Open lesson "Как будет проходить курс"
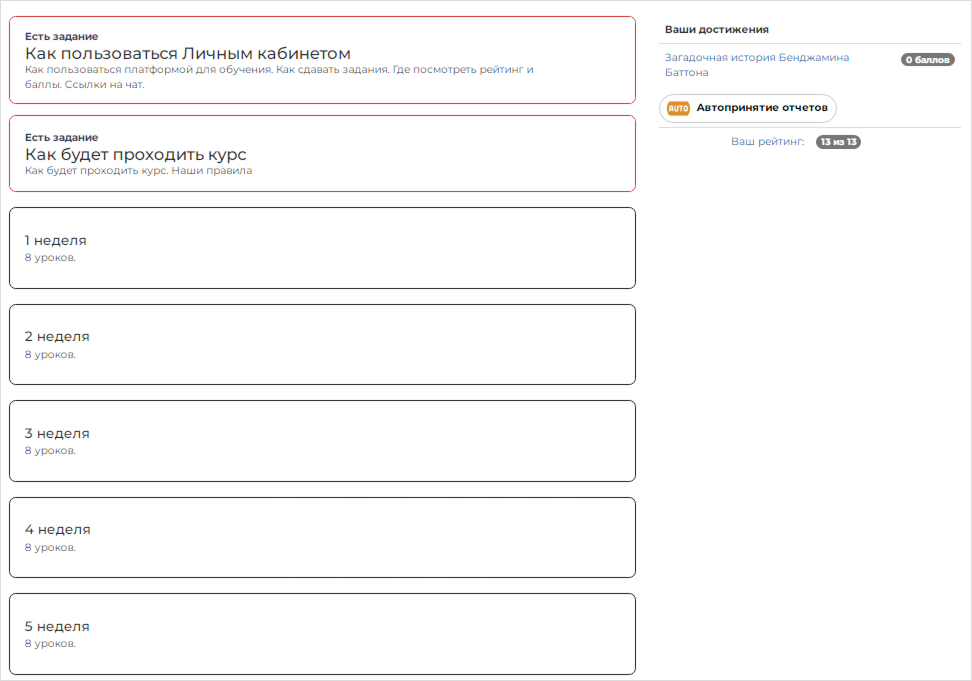The image size is (972, 681). coord(135,154)
